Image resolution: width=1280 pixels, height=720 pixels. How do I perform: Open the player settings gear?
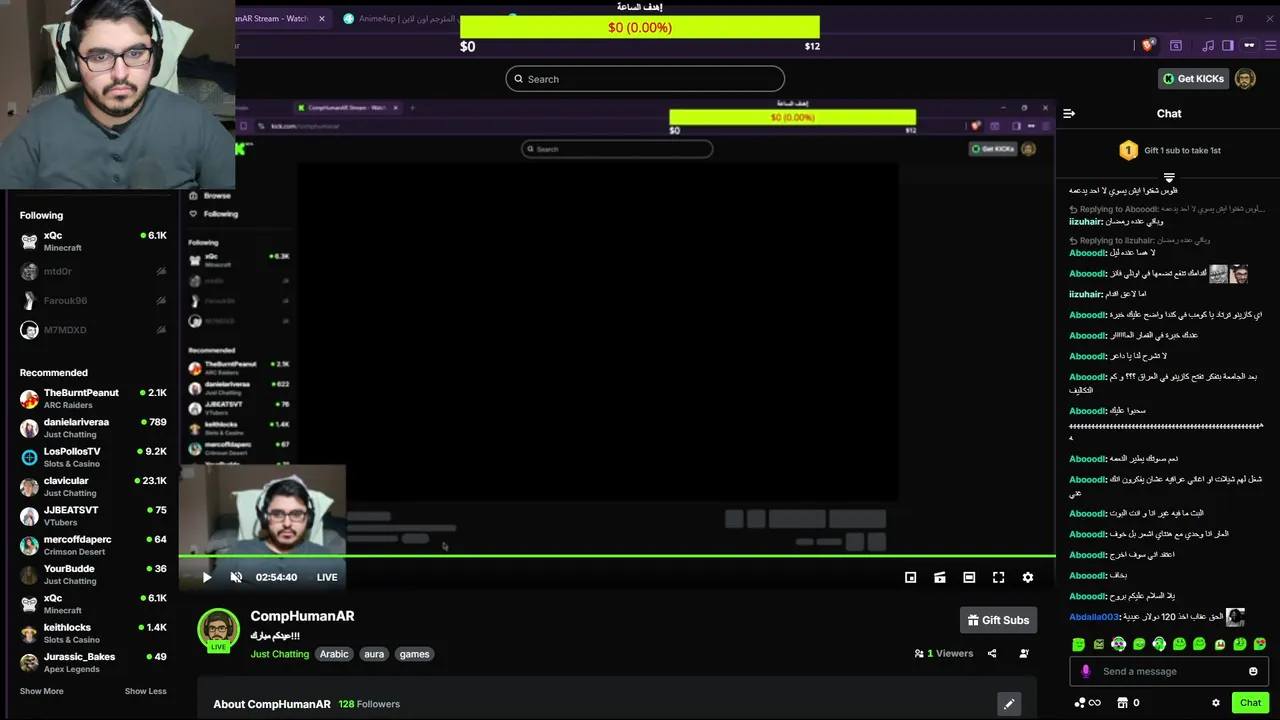(x=1027, y=577)
